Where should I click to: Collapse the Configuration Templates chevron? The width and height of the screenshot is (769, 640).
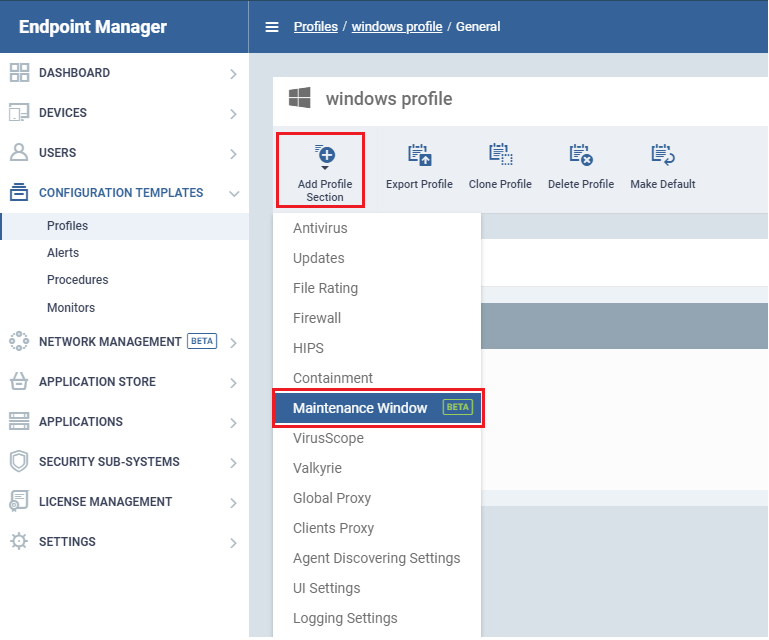coord(234,194)
